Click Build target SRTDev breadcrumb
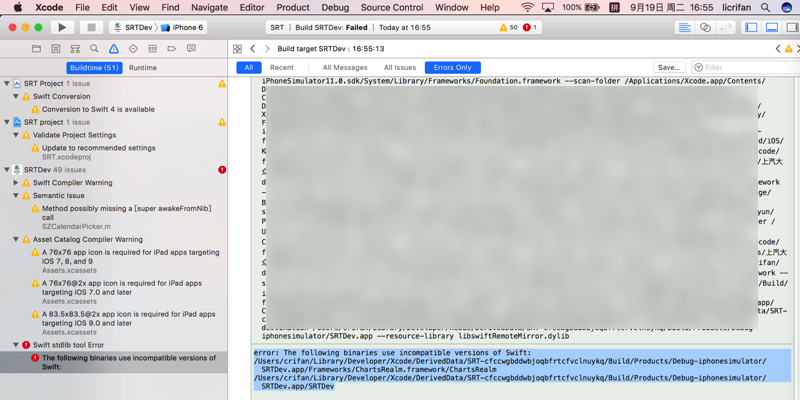Image resolution: width=800 pixels, height=400 pixels. pos(331,49)
